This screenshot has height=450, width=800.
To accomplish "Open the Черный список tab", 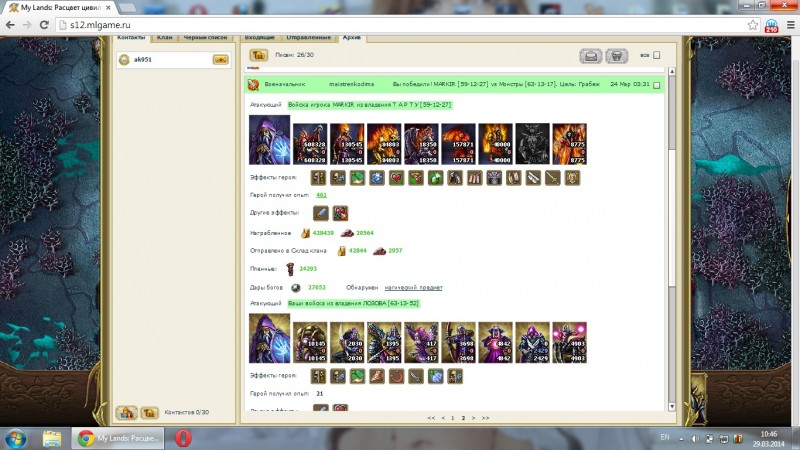I will point(205,38).
